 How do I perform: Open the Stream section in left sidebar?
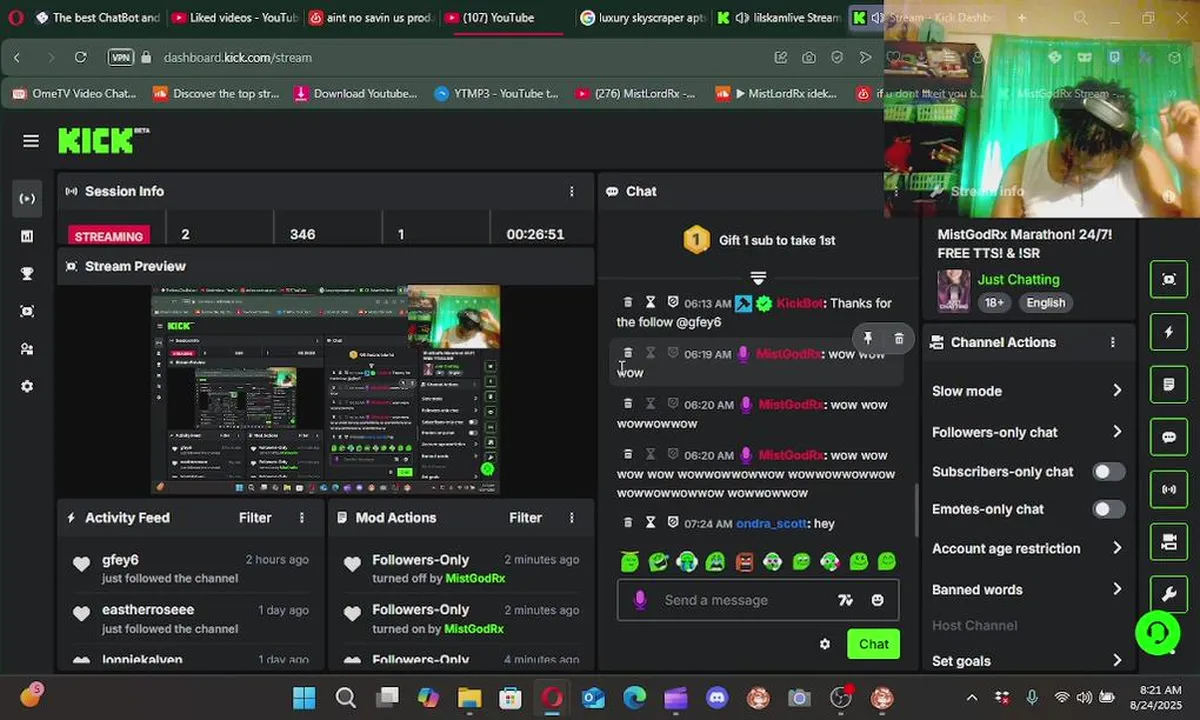[x=27, y=198]
